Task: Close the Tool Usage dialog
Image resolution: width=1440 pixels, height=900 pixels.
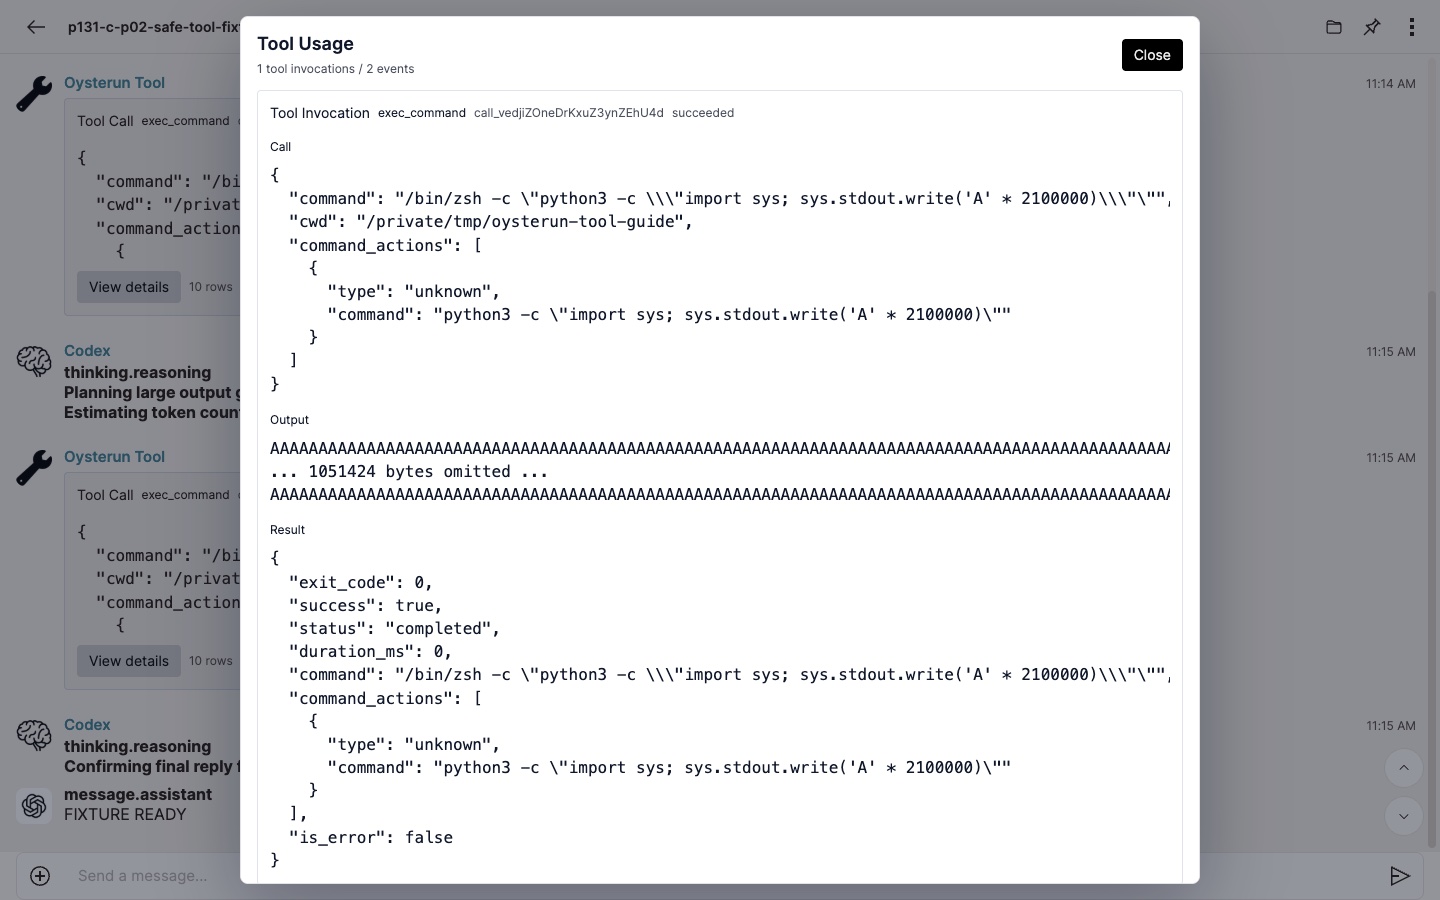Action: [1152, 55]
